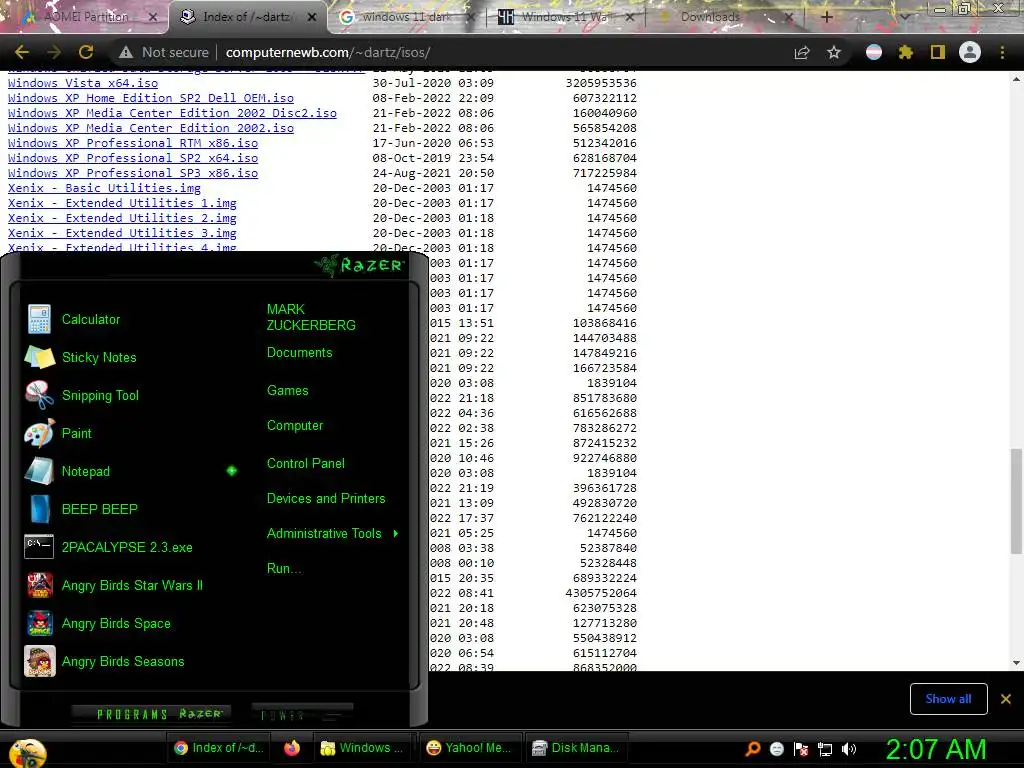Click Show all in downloads bar
The image size is (1024, 768).
948,699
